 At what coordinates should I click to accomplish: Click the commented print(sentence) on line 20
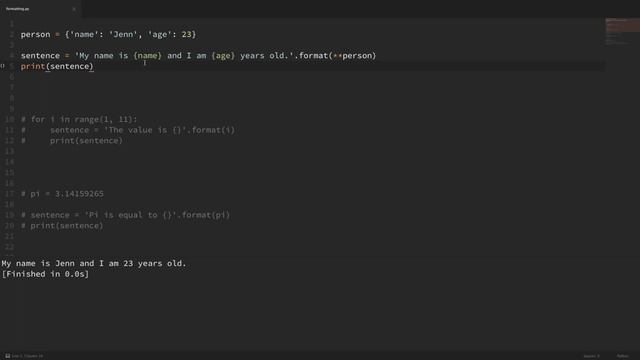62,226
